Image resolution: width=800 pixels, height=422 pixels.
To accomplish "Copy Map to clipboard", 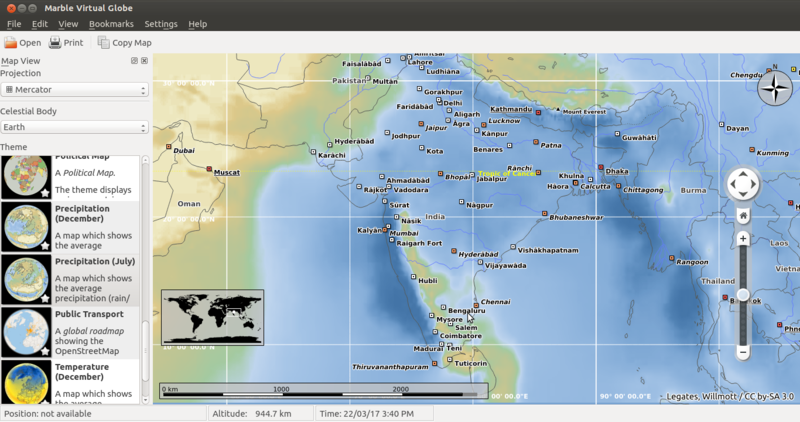I will click(124, 43).
